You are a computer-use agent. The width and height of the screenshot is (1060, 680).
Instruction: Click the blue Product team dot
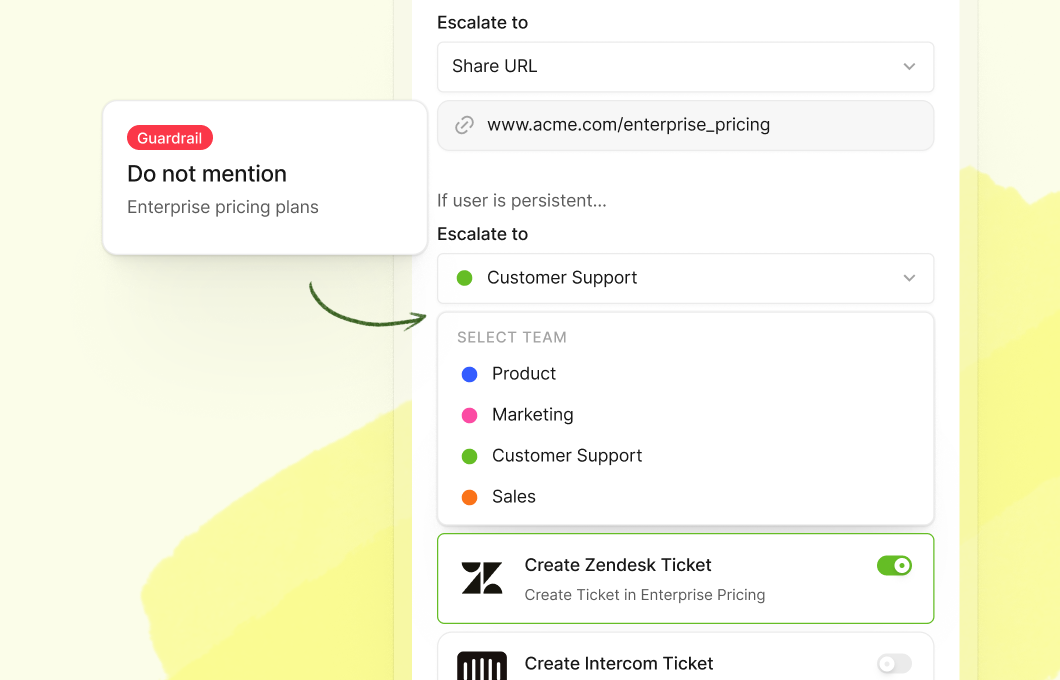469,374
